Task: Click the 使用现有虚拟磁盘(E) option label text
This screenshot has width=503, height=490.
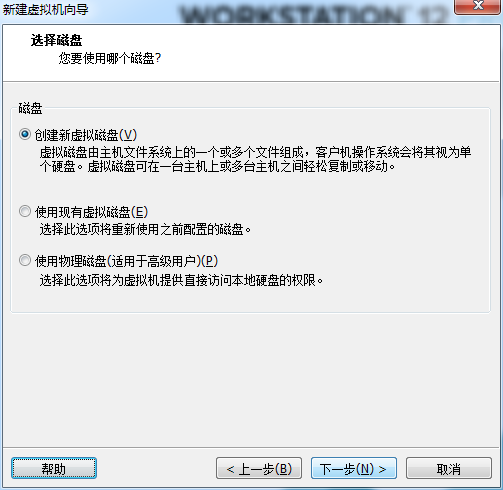Action: pos(91,212)
